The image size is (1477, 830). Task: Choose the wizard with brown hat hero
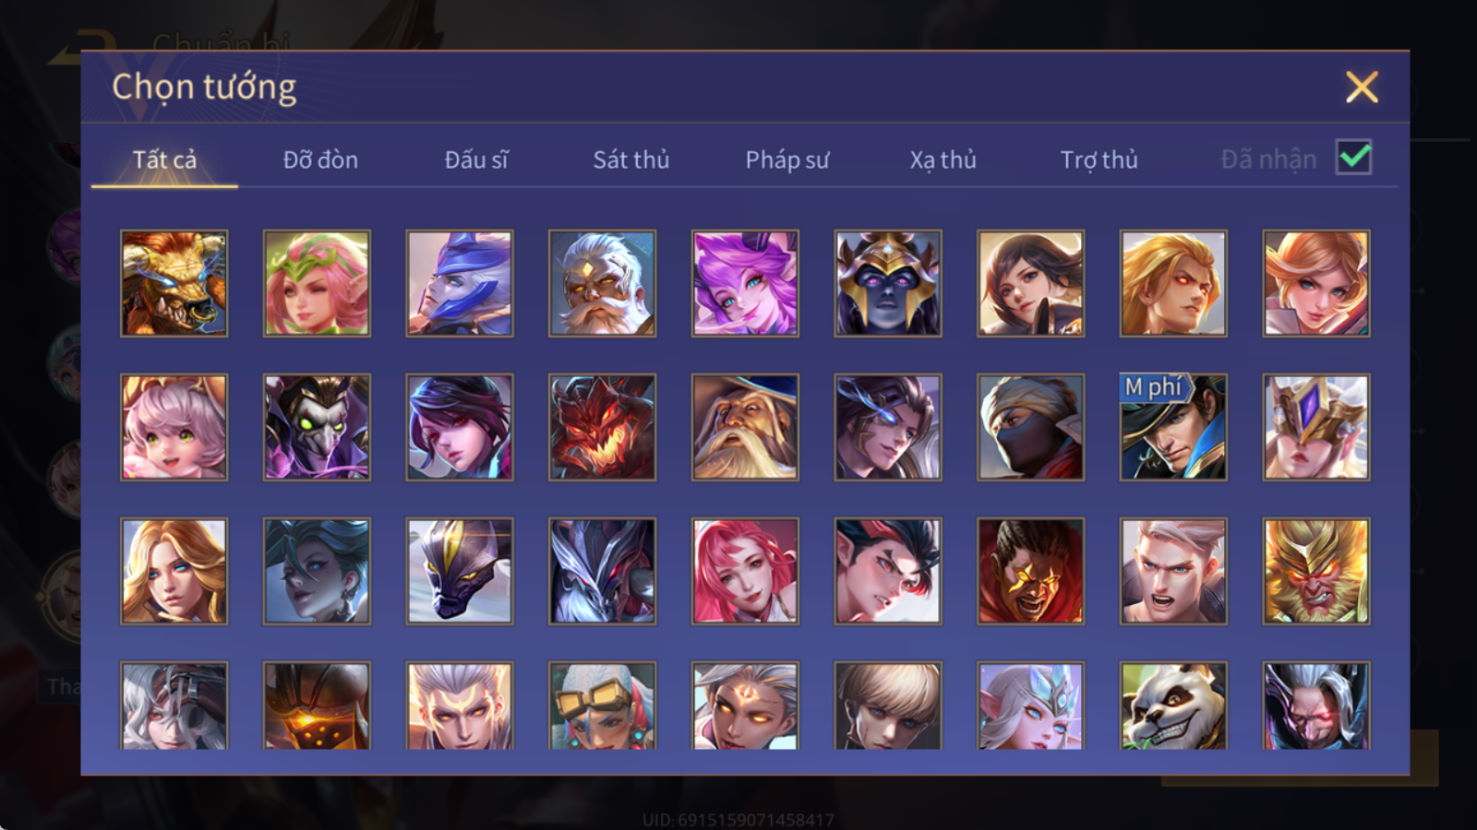point(745,427)
